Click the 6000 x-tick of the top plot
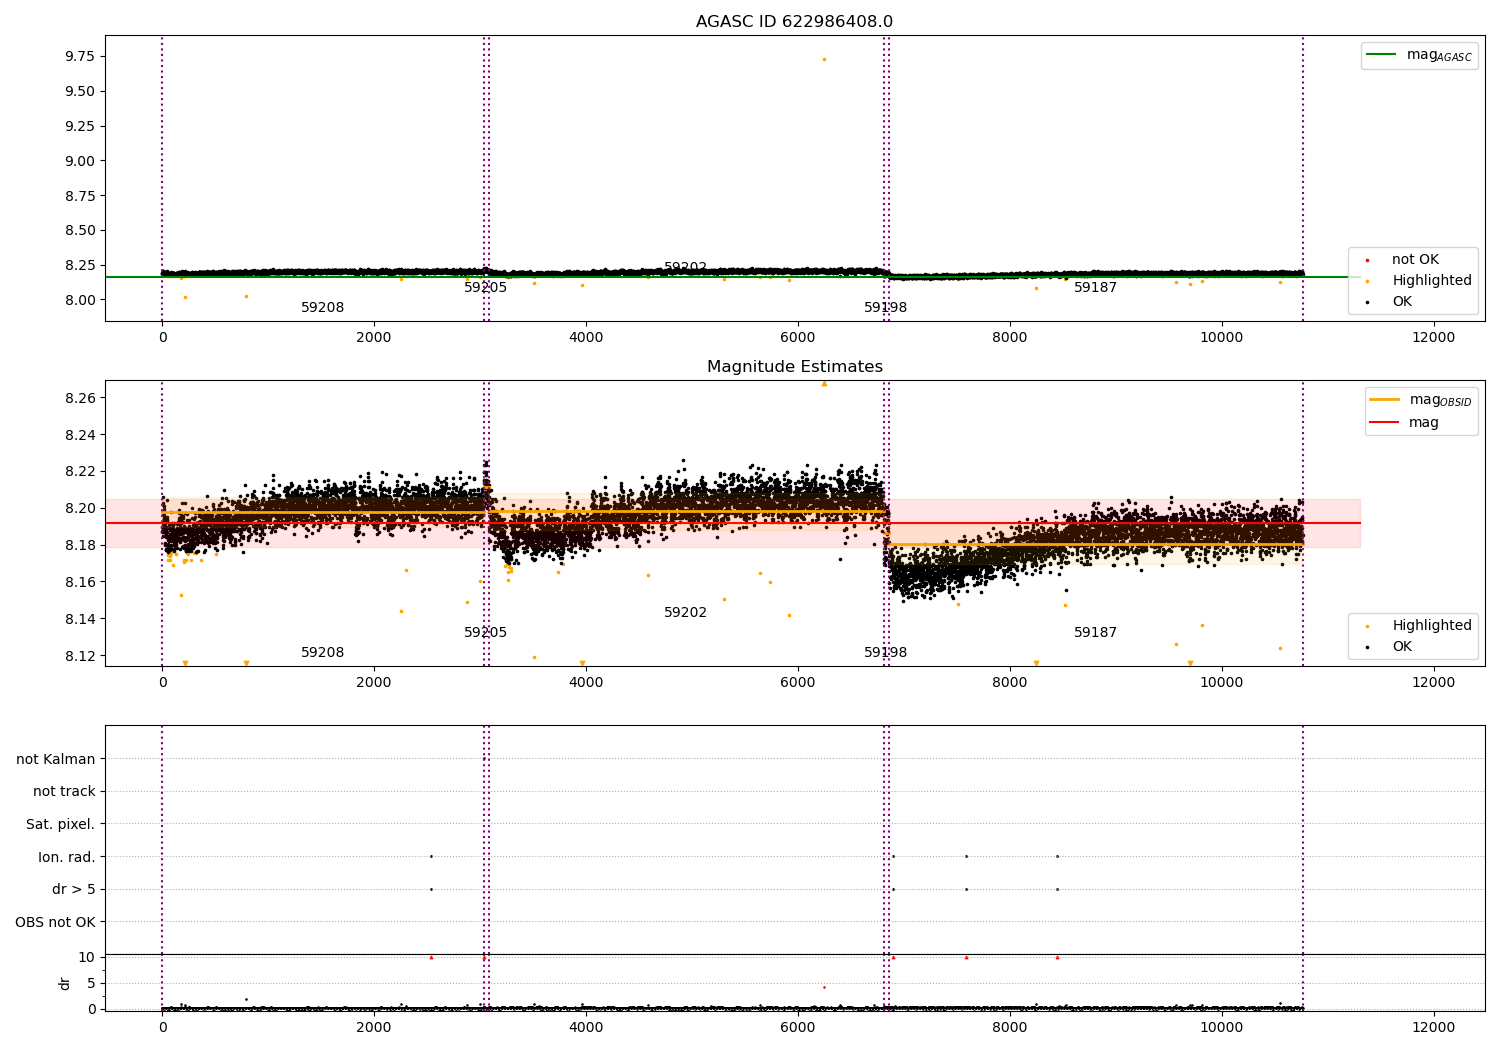The width and height of the screenshot is (1500, 1050). 798,337
